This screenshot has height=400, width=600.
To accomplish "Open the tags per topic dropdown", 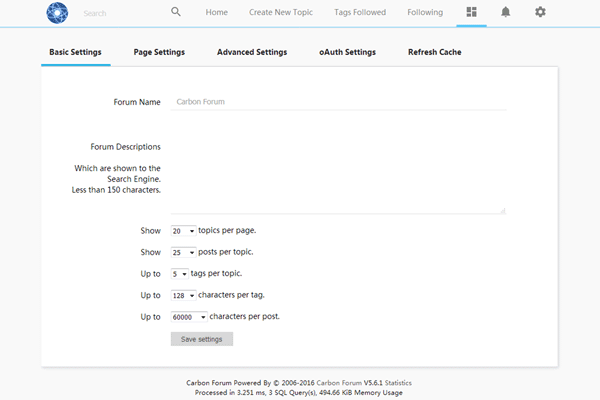I will [x=180, y=273].
